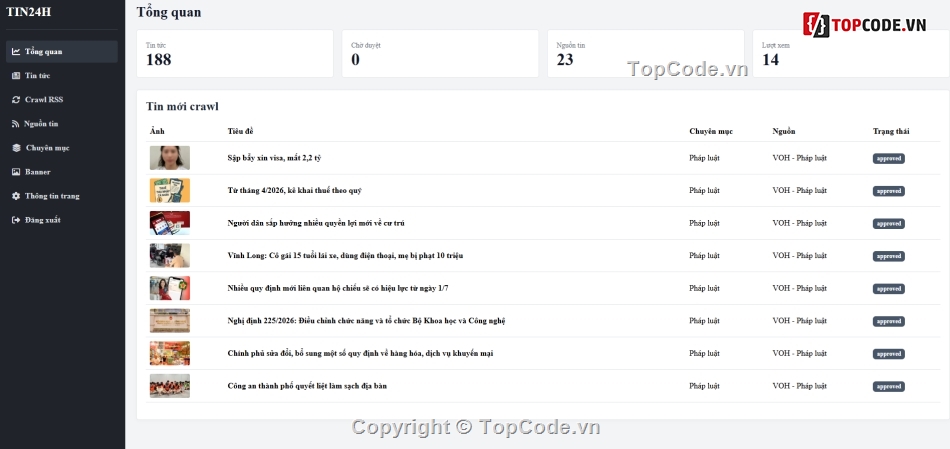Click the Nguồn tin 23 stat card
Viewport: 950px width, 449px height.
click(646, 53)
